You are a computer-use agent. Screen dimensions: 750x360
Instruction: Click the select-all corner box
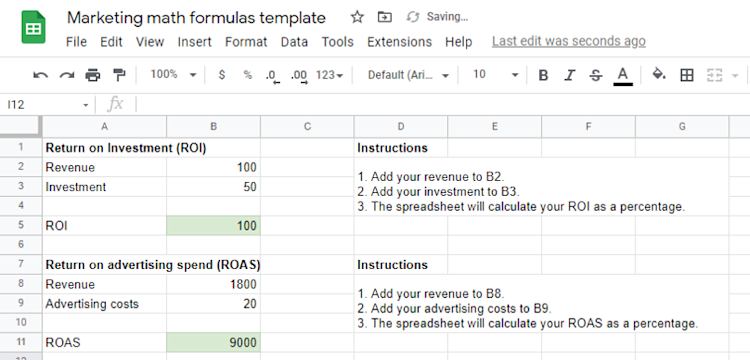(x=21, y=126)
